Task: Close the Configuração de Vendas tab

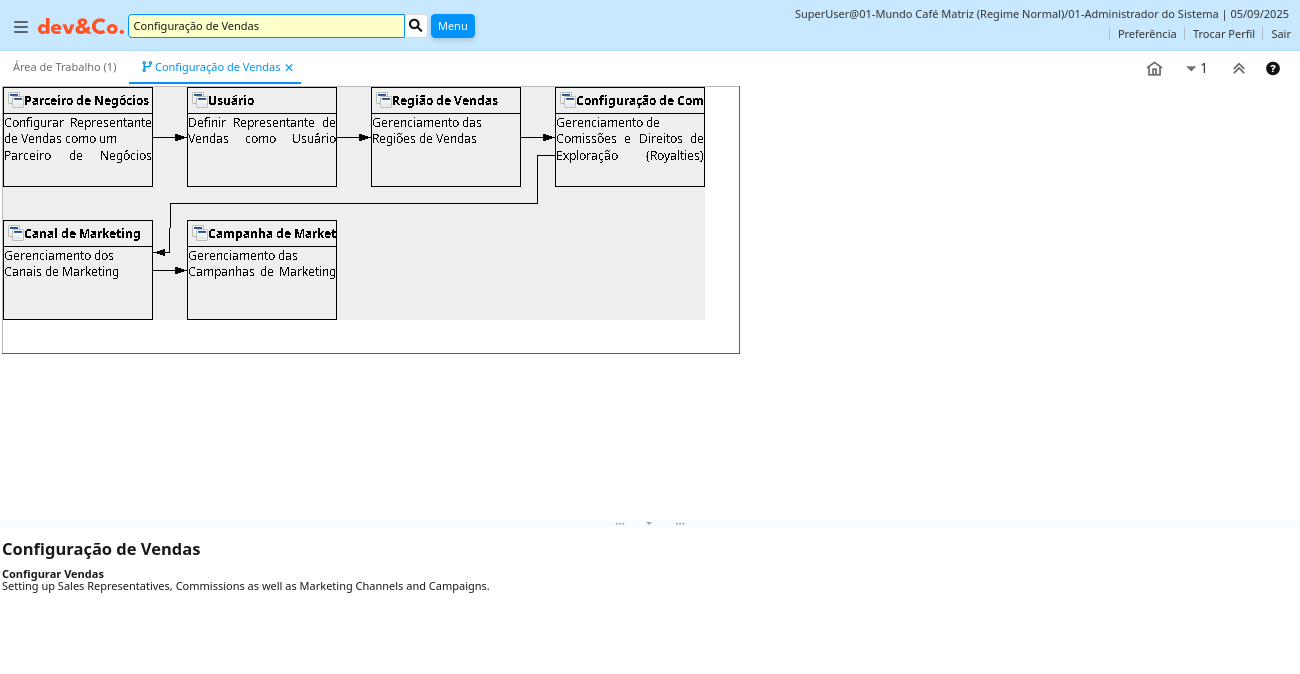Action: click(289, 68)
